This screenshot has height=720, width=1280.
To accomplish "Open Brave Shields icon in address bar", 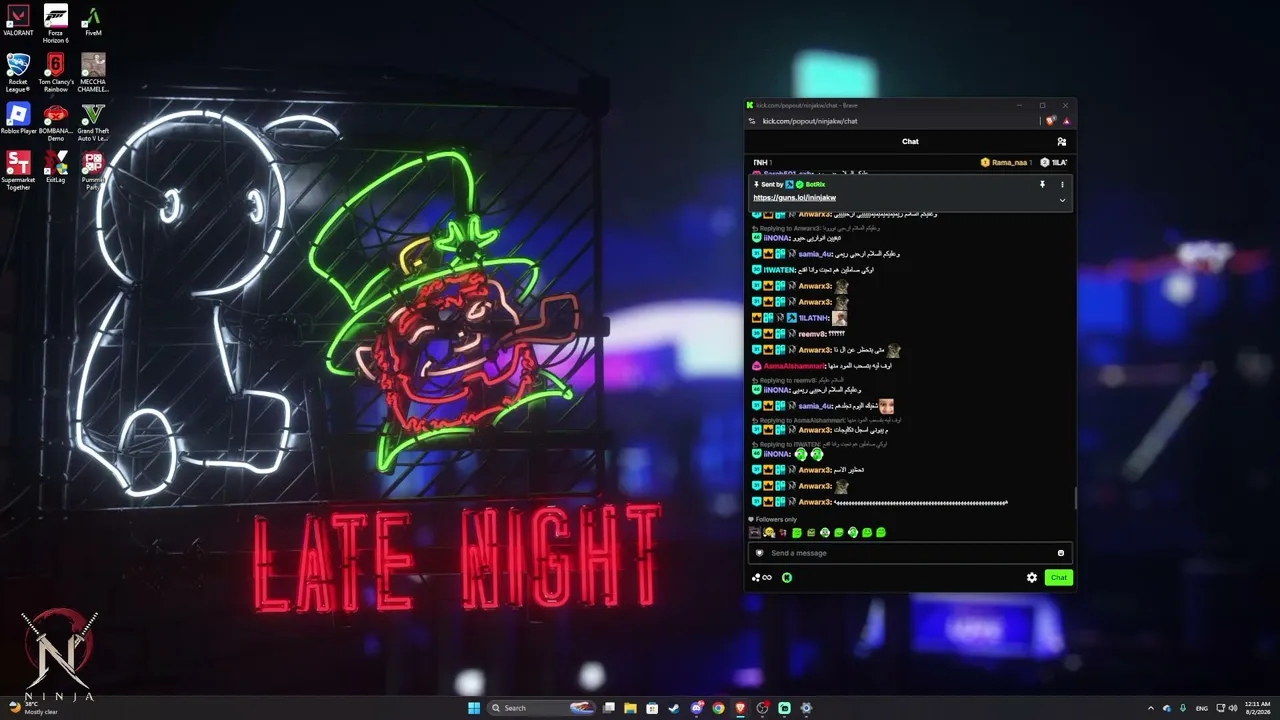I will pos(1051,121).
